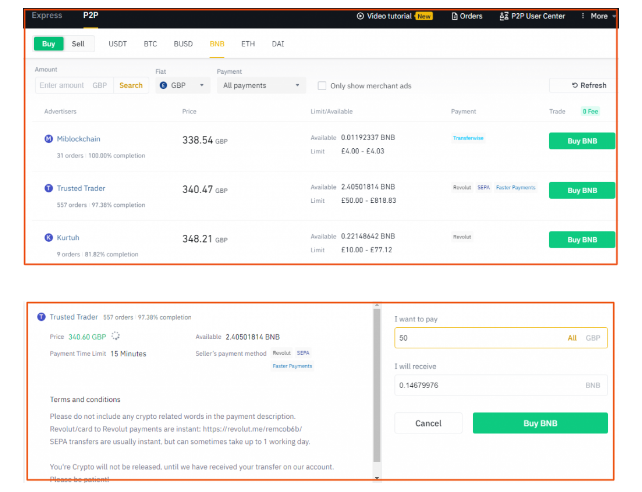Click the 338.54 GBP price
The height and width of the screenshot is (492, 642).
(205, 140)
